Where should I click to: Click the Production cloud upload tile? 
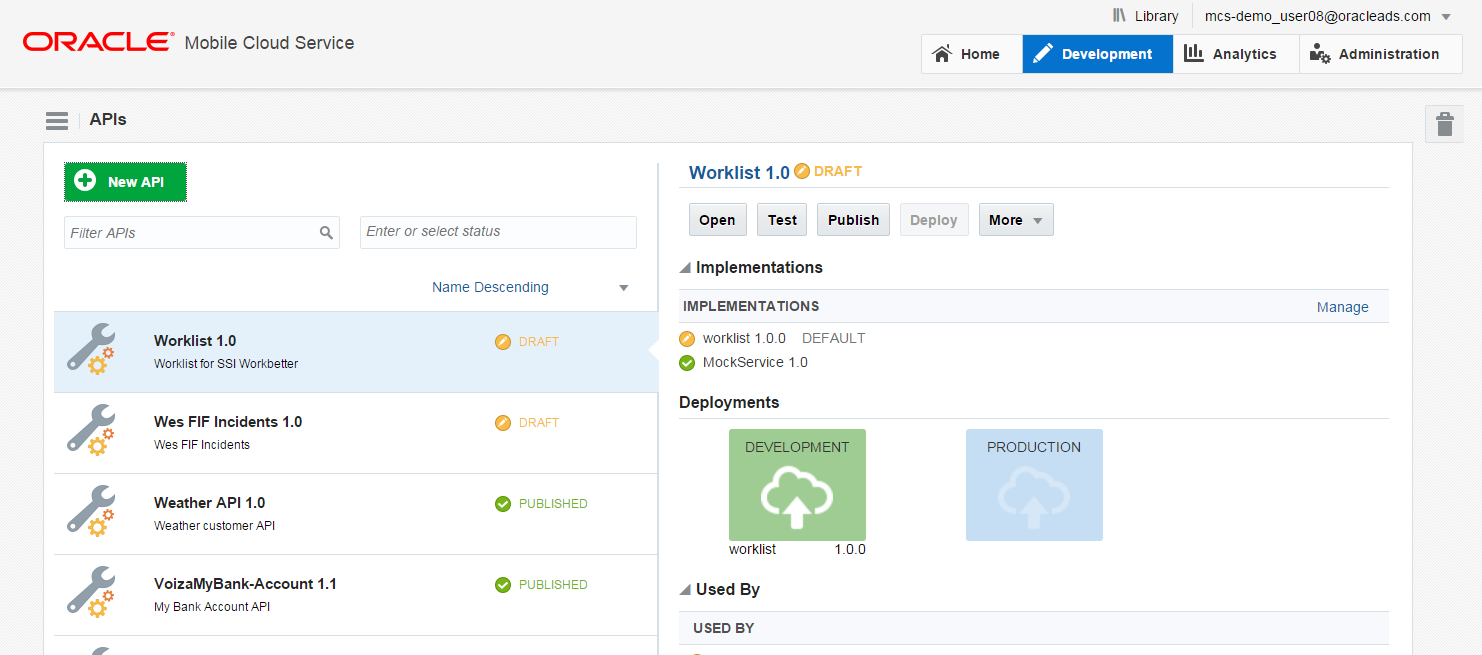(x=1034, y=485)
